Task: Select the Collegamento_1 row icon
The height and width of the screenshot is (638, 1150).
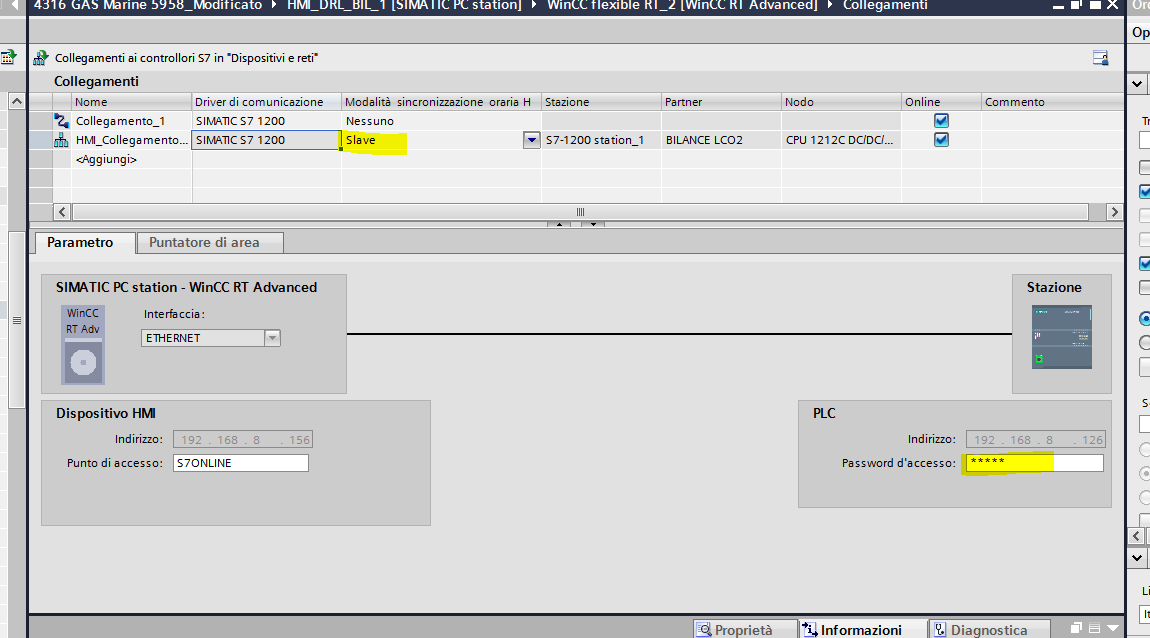Action: pos(62,121)
